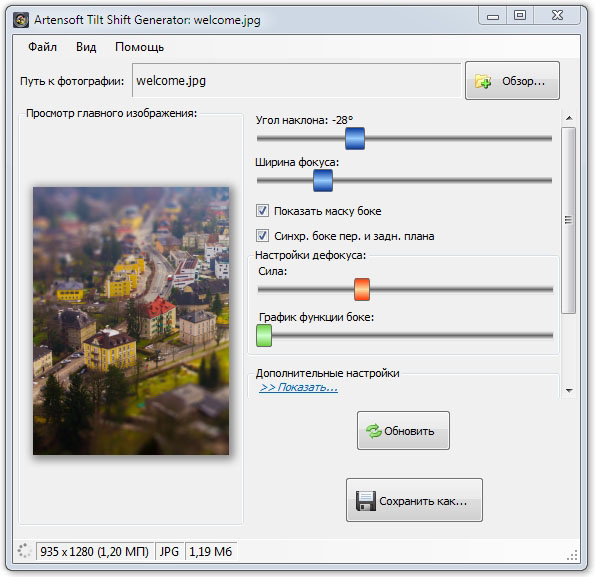Click the loading spinner in the status bar
Screen dimensions: 595x577
tap(24, 551)
